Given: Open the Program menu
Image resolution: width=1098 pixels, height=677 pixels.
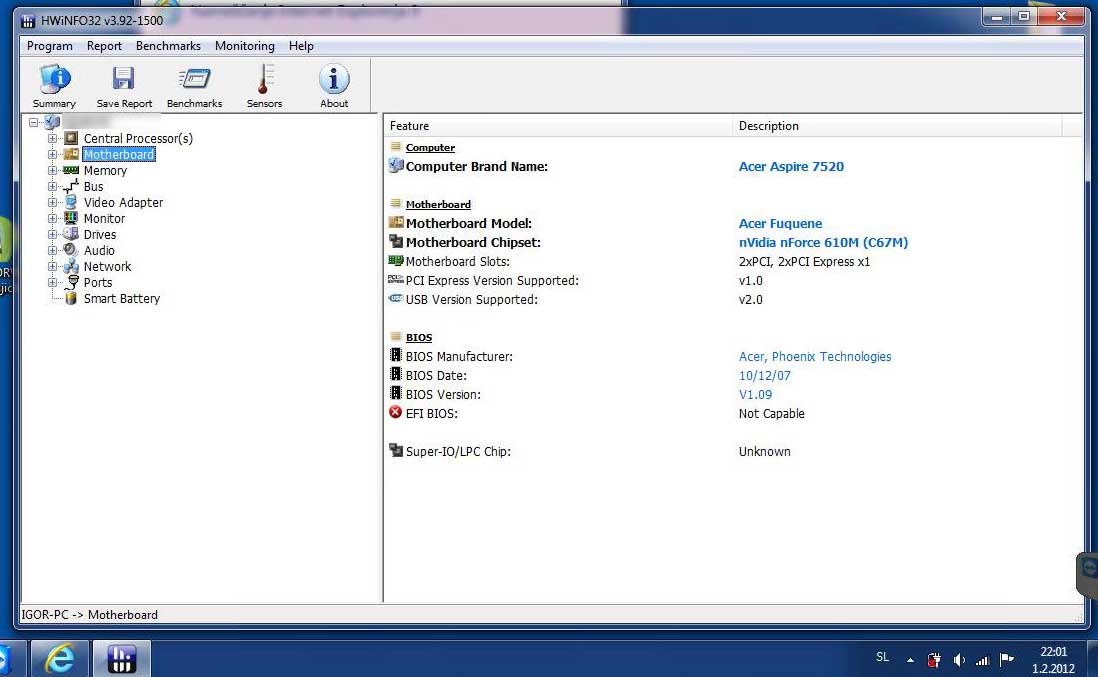Looking at the screenshot, I should [49, 46].
